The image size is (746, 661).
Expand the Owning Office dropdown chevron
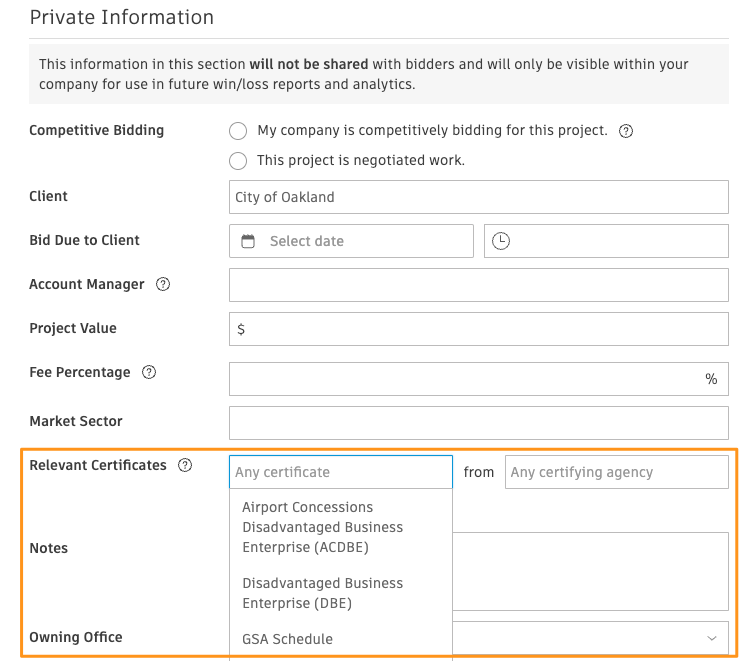pyautogui.click(x=712, y=638)
